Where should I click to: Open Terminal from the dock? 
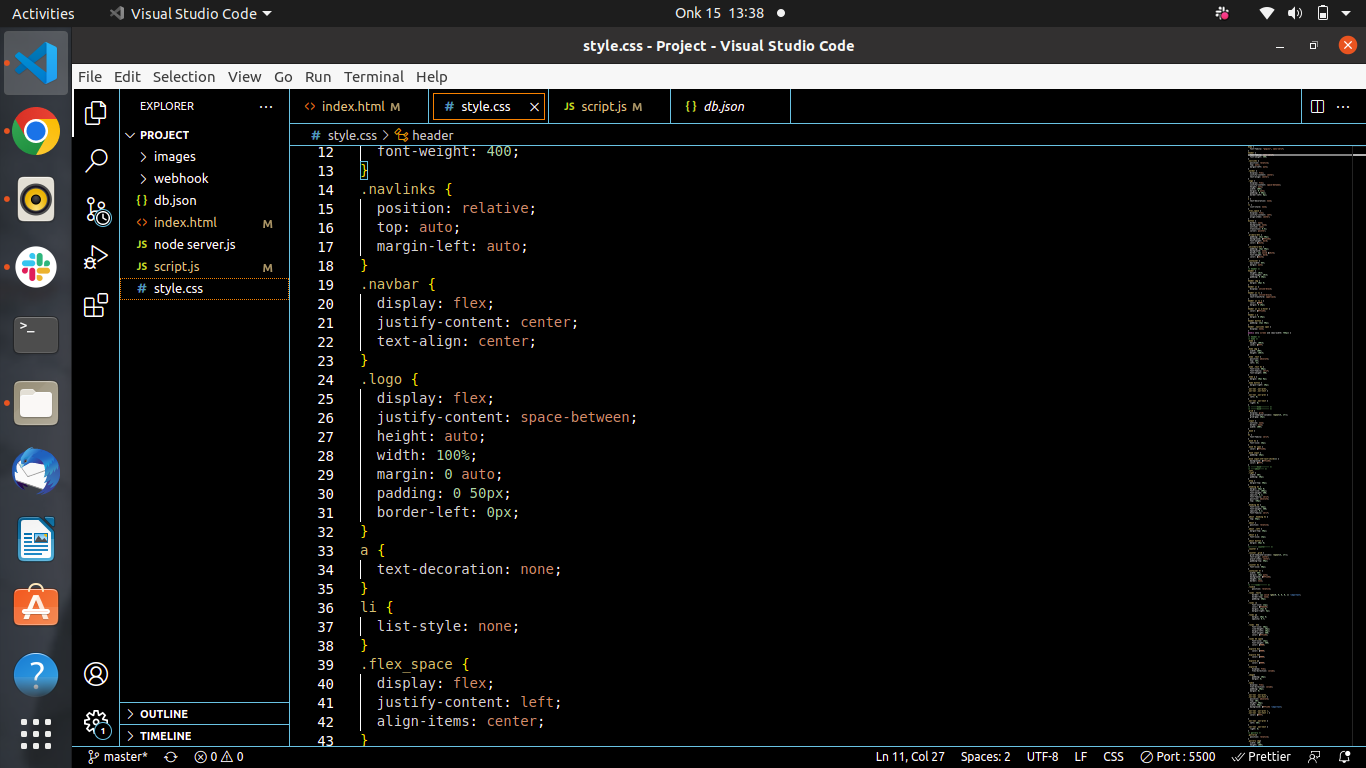pos(36,335)
